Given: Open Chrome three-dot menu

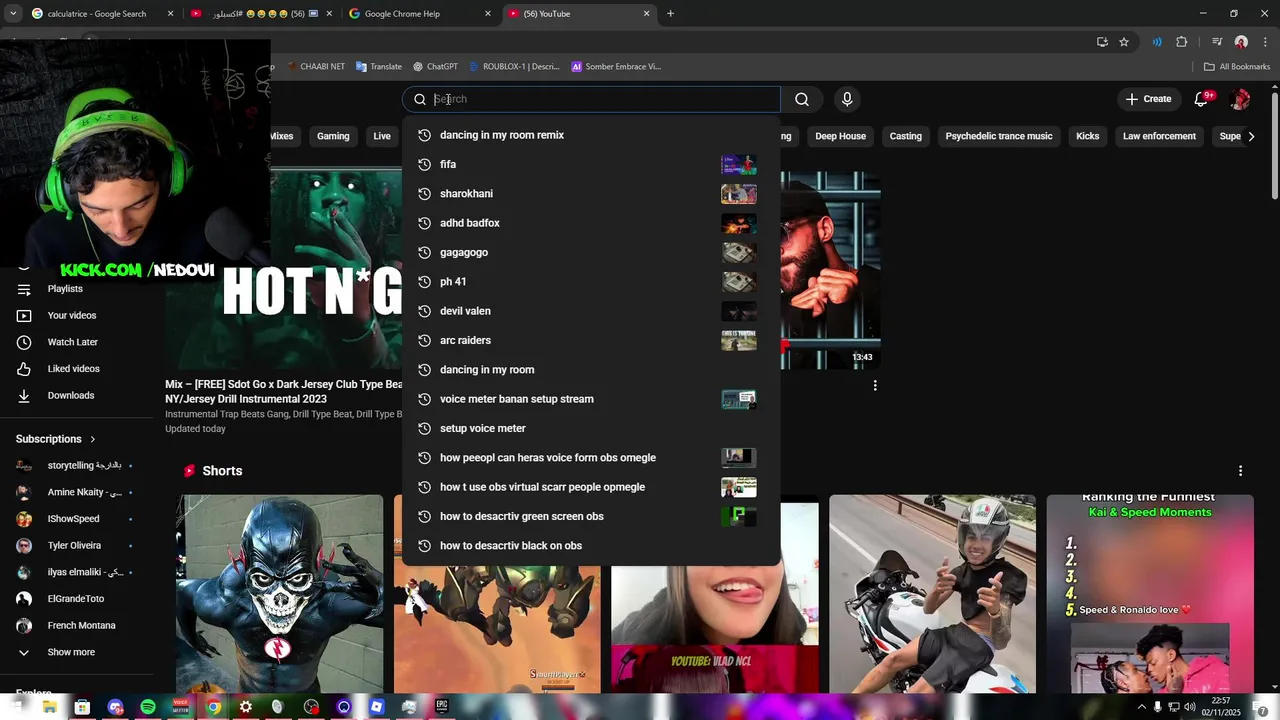Looking at the screenshot, I should coord(1264,42).
